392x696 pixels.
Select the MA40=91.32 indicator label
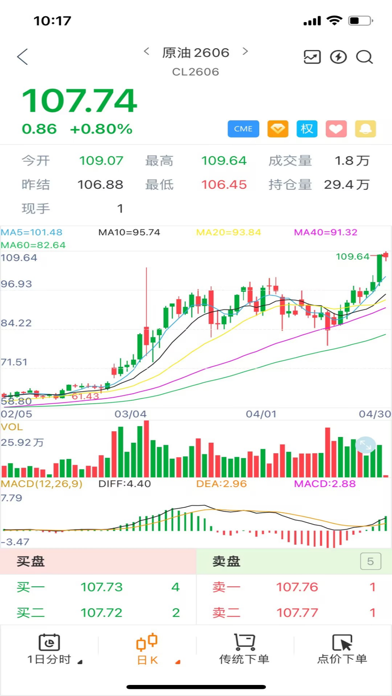[x=325, y=232]
